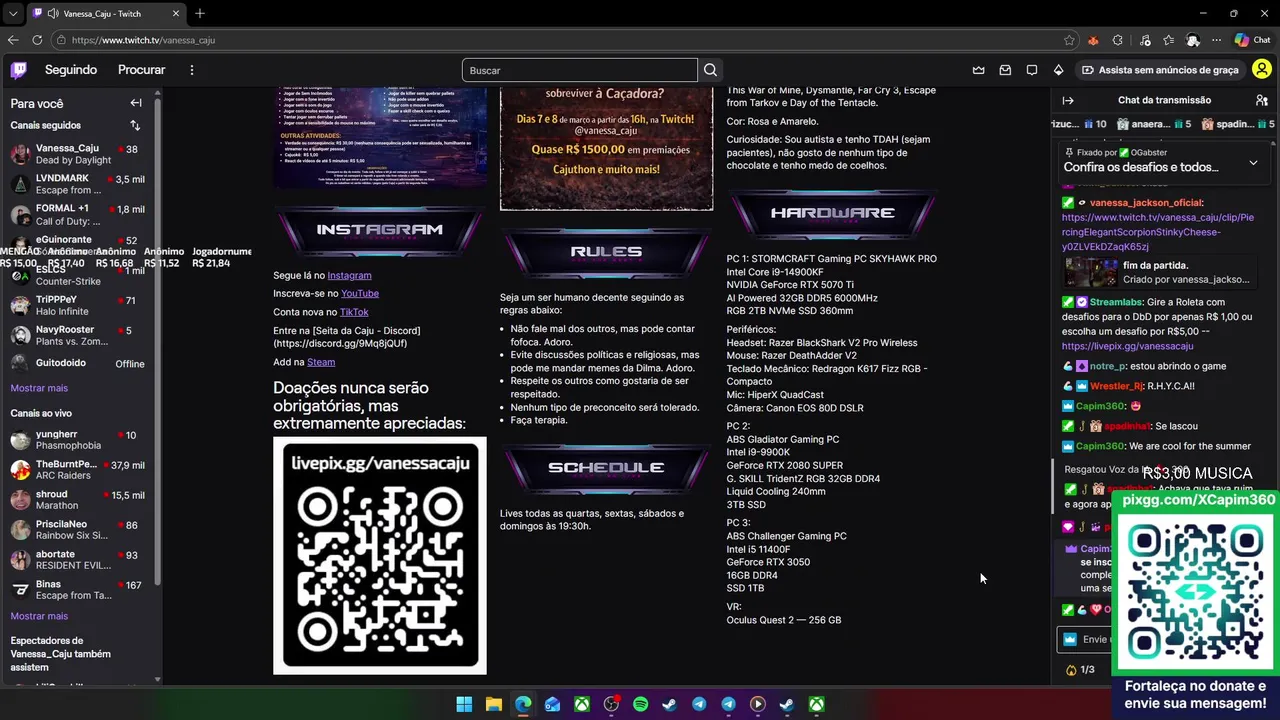Click the browser address bar
The height and width of the screenshot is (720, 1280).
click(x=565, y=40)
